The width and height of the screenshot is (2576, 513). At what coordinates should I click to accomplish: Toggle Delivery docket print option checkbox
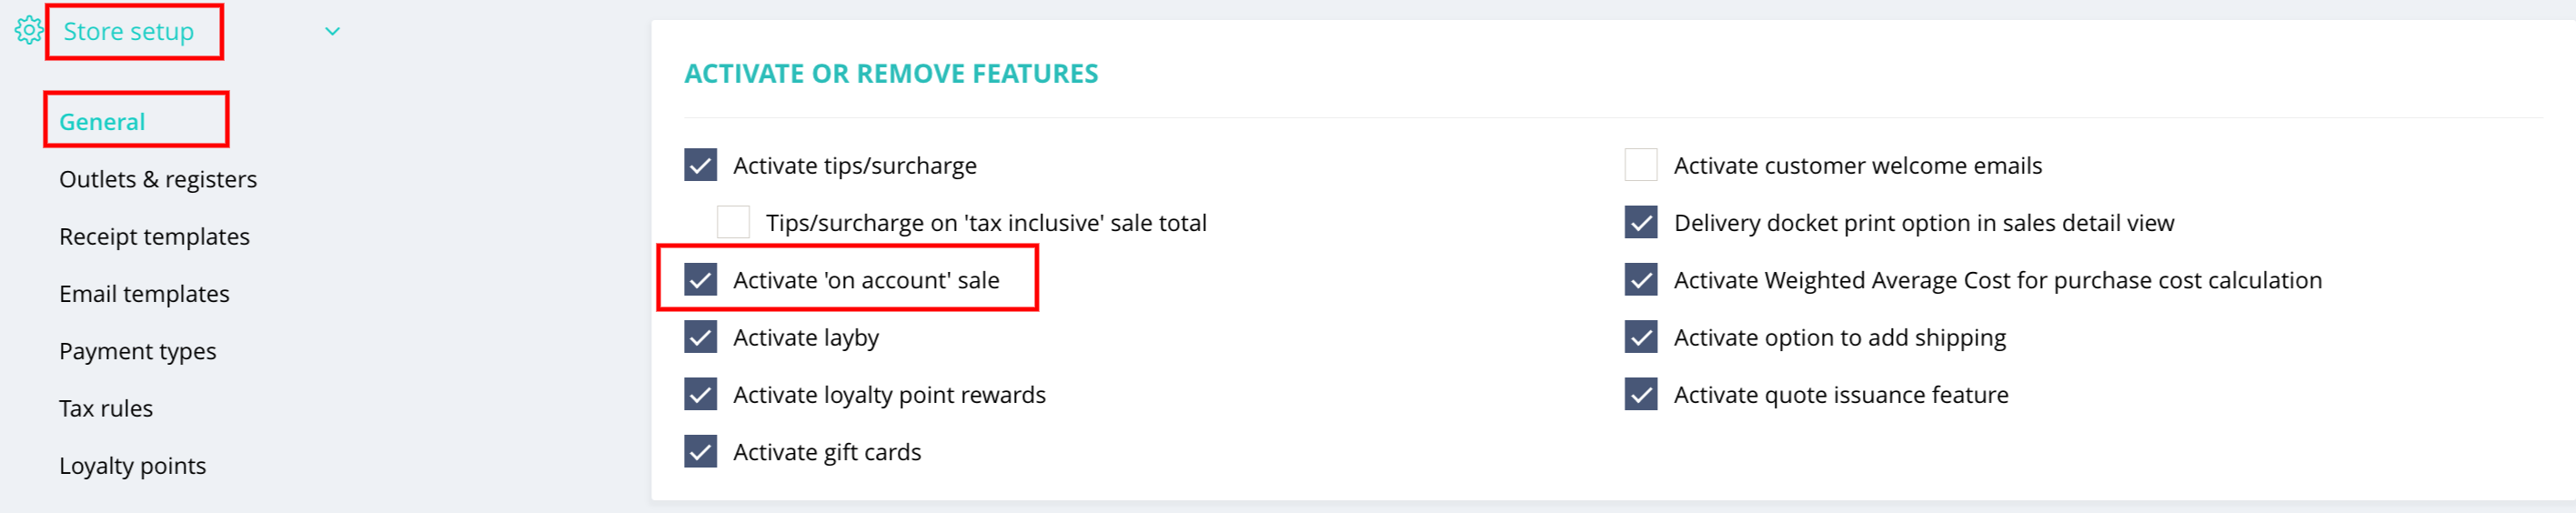pos(1642,222)
